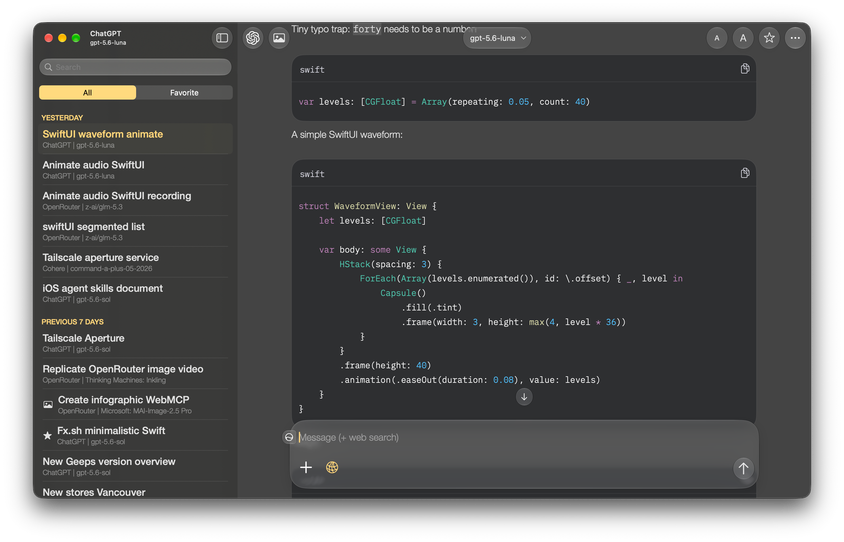Image resolution: width=844 pixels, height=542 pixels.
Task: Click the ChatGPT window title text
Action: tap(106, 33)
